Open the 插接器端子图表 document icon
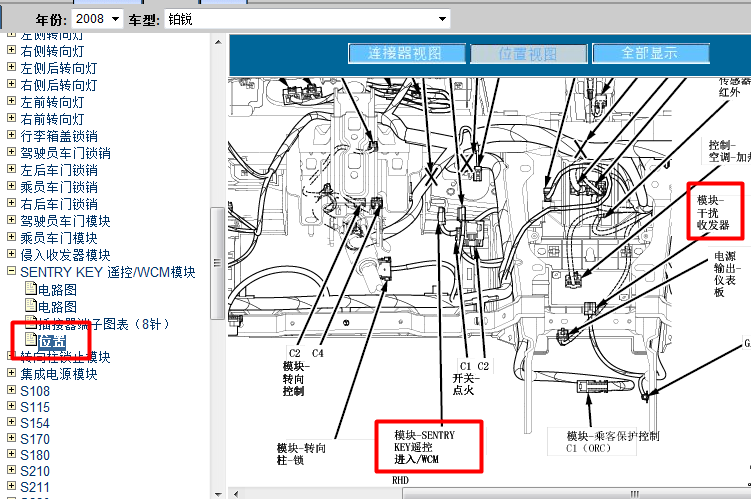The height and width of the screenshot is (499, 751). [x=31, y=322]
